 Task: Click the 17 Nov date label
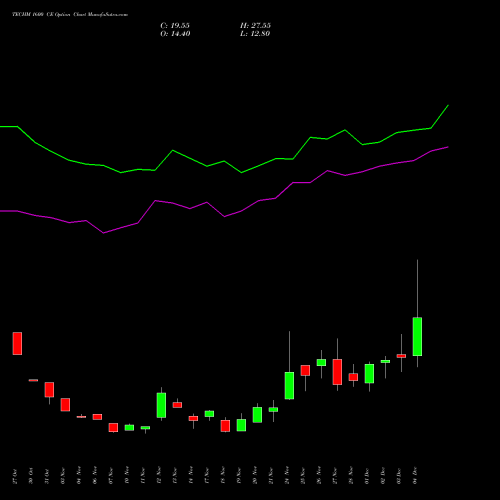[x=207, y=476]
